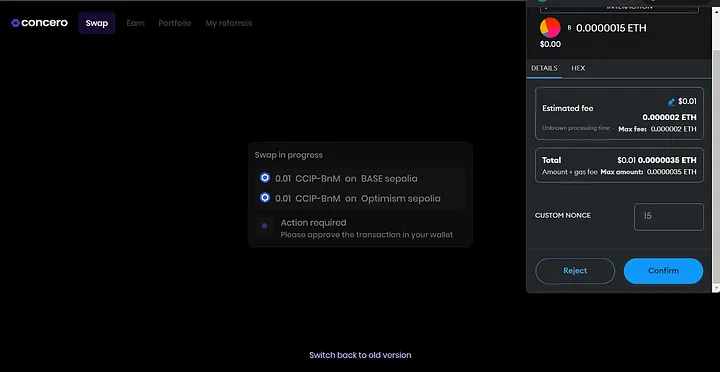Open the Portfolio tab
Screen dimensions: 720x372
pyautogui.click(x=174, y=23)
